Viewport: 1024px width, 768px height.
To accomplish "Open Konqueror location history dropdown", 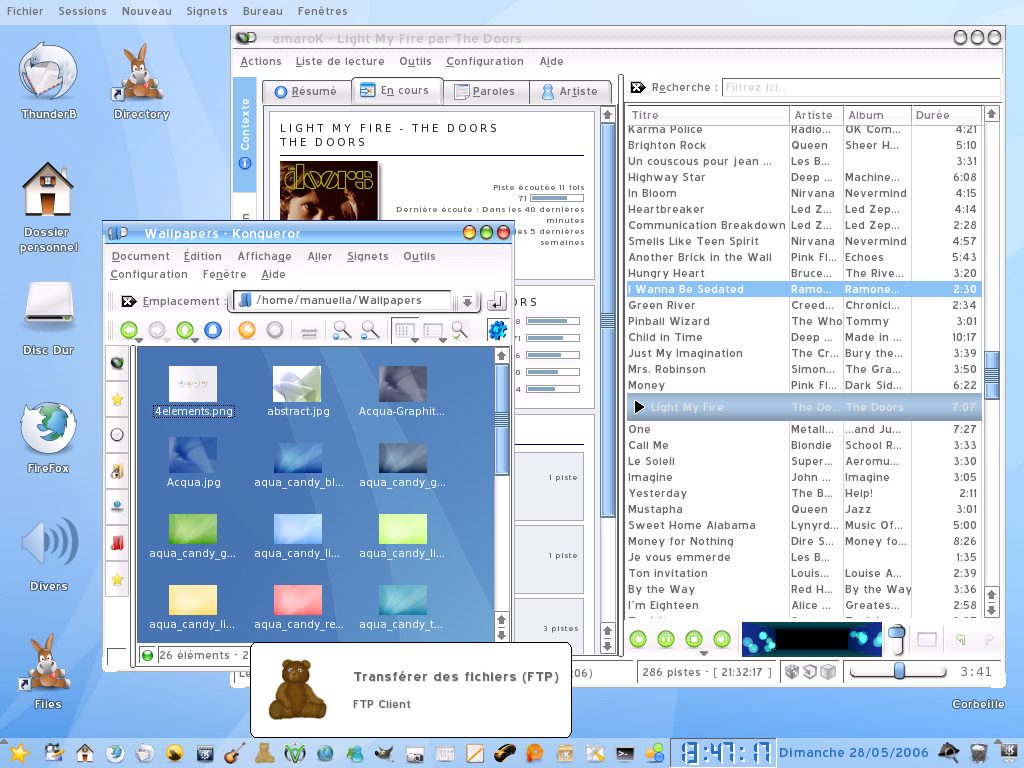I will (x=468, y=301).
